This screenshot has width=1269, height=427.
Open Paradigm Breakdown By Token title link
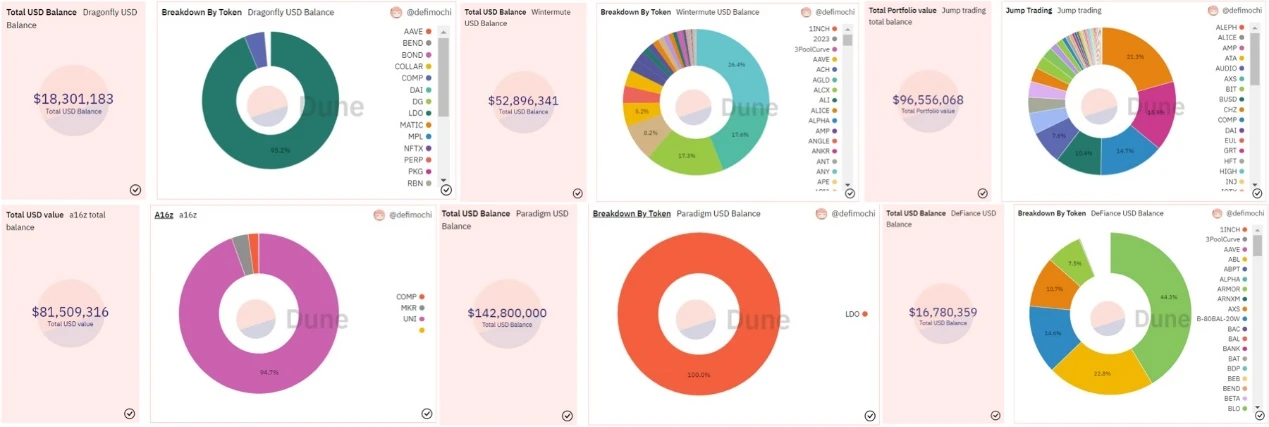pos(632,213)
